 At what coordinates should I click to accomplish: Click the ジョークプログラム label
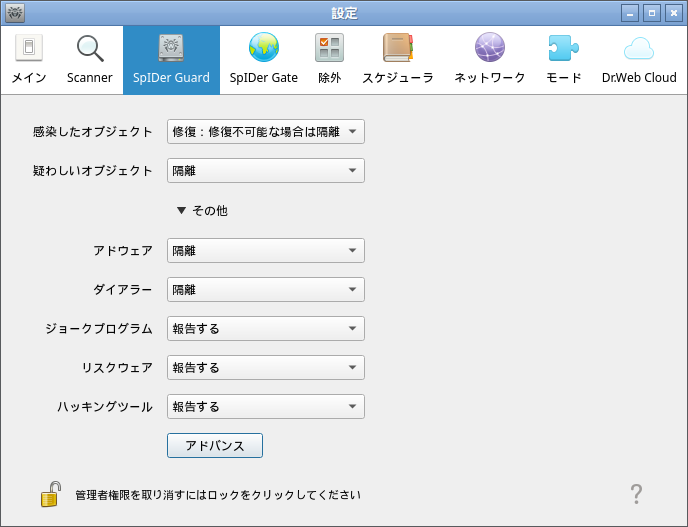(x=99, y=329)
